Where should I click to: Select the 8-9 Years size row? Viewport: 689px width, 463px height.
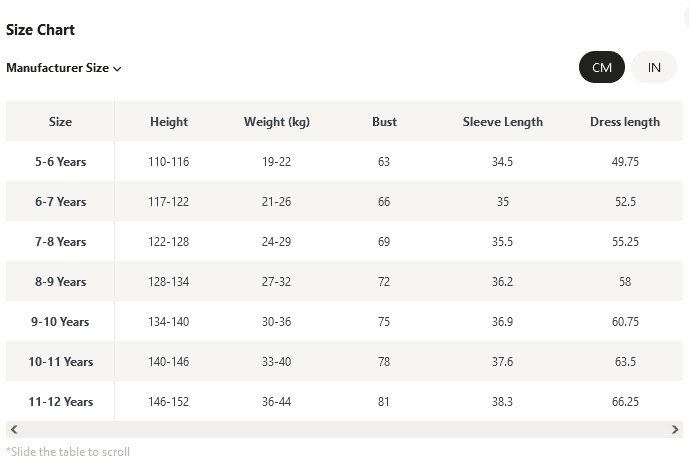344,281
